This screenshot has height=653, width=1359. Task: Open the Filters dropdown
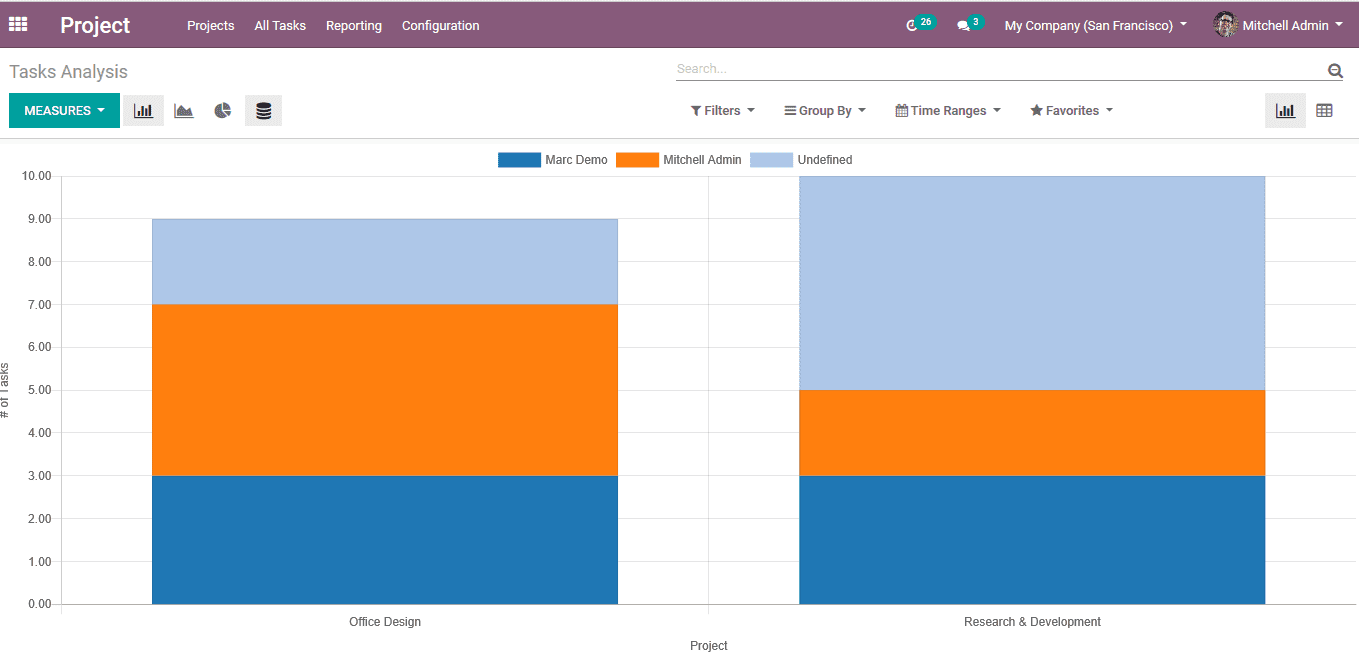pos(723,110)
